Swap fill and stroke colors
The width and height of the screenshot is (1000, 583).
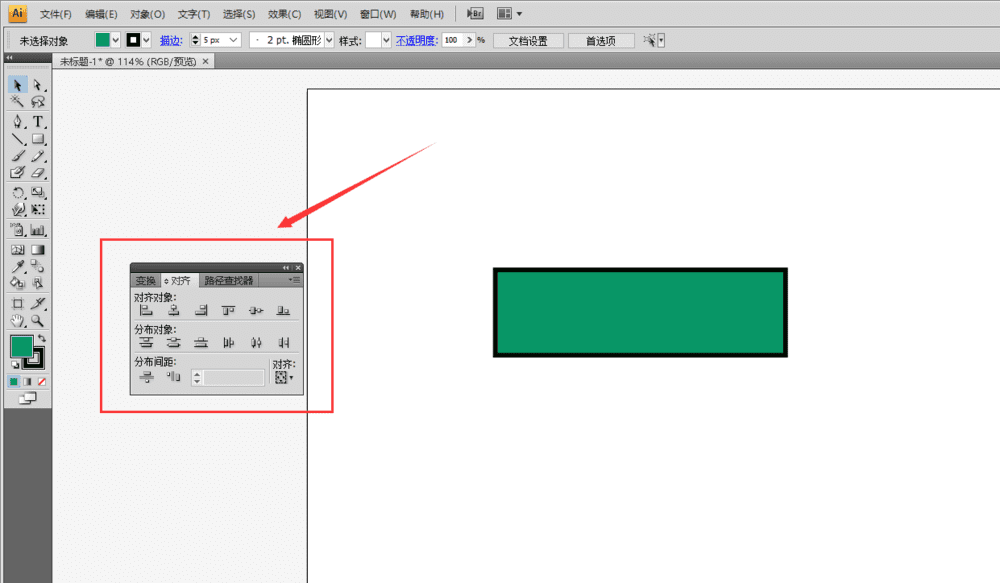pyautogui.click(x=41, y=338)
